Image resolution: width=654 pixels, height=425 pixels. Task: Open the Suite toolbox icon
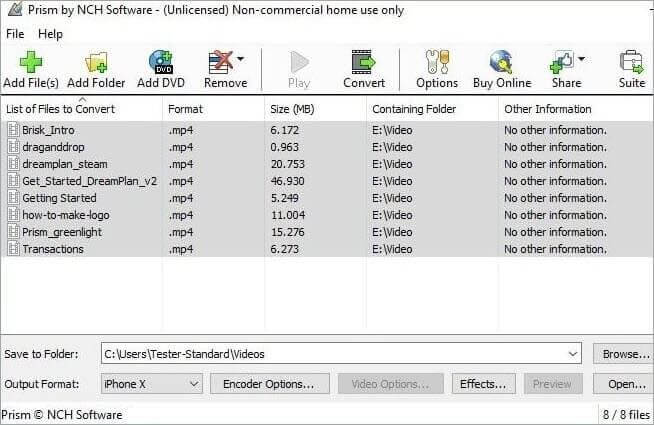(631, 63)
